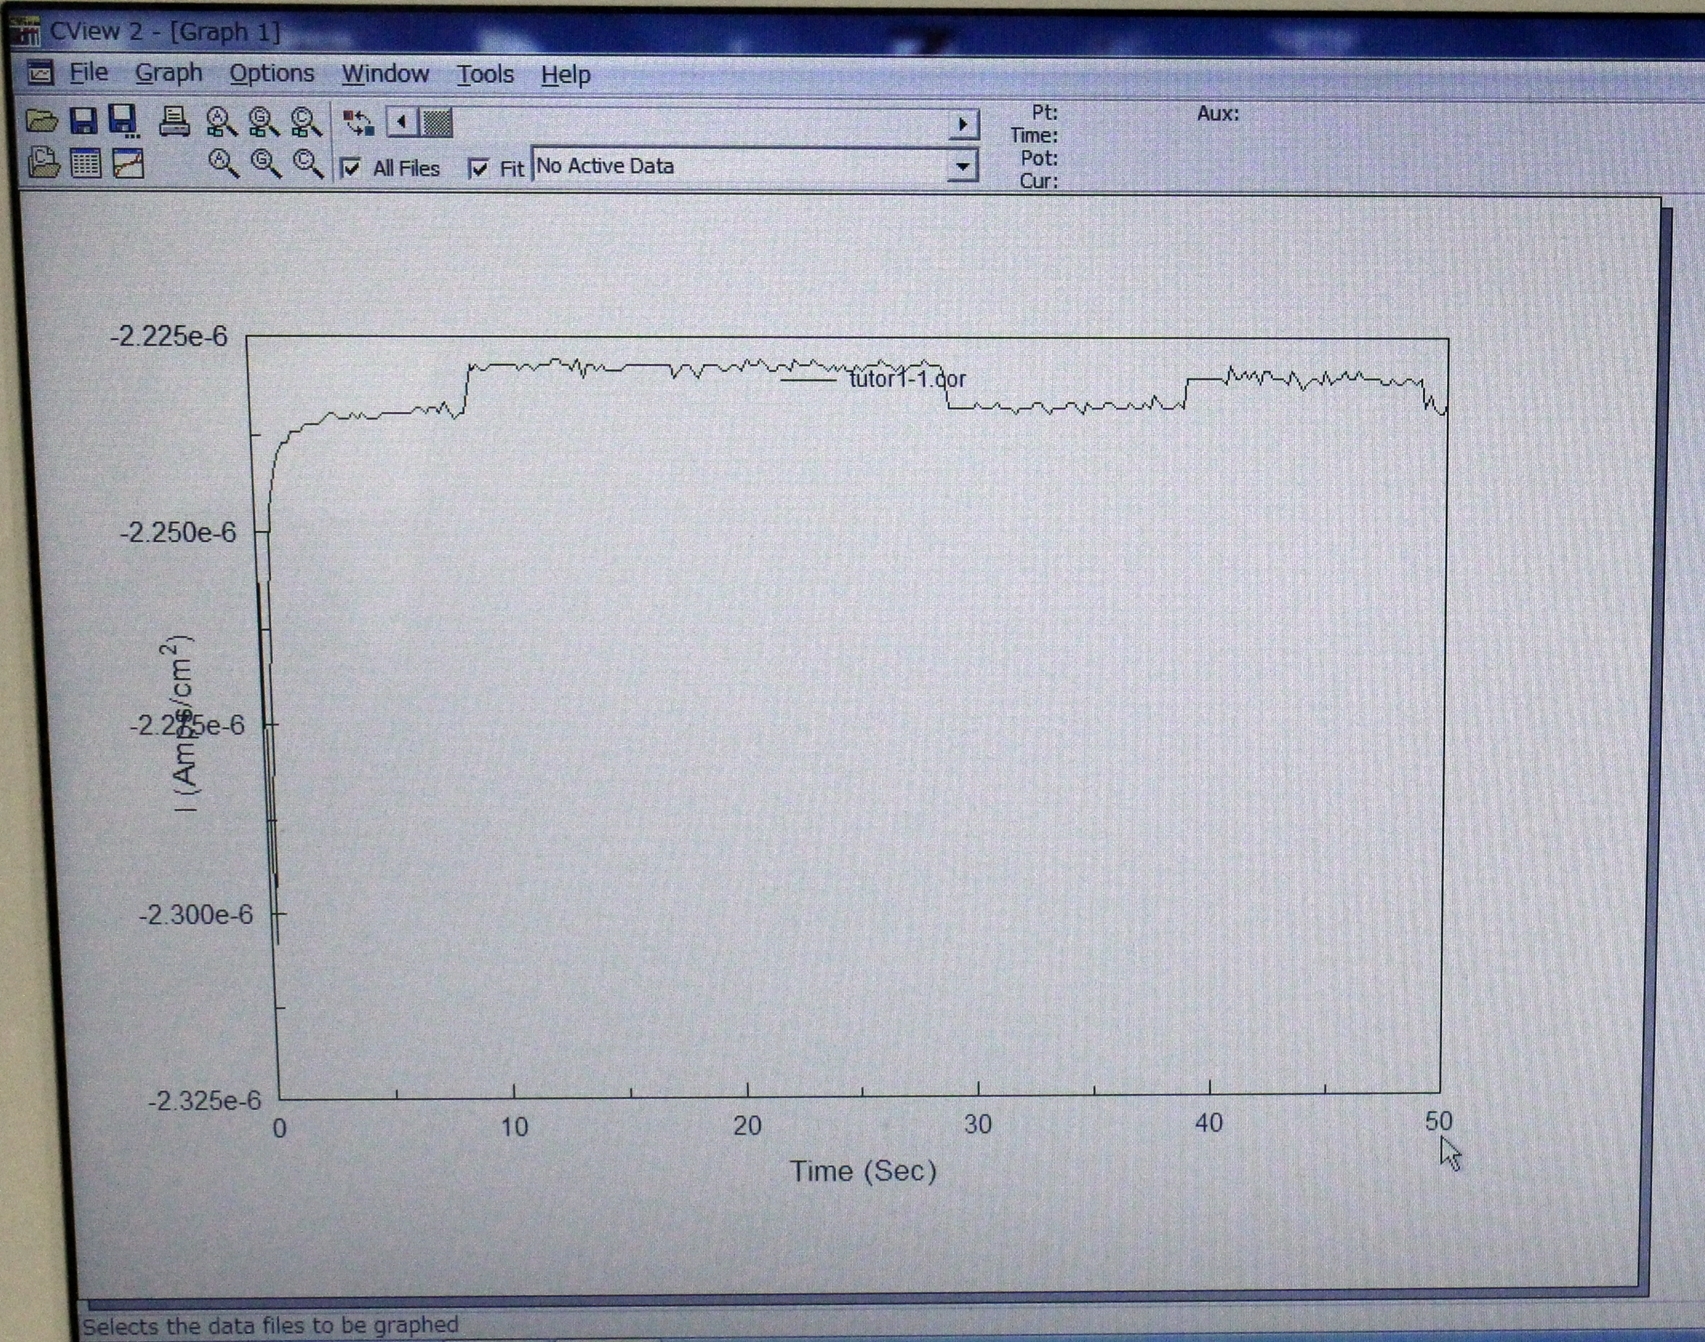Click the Save As floppy icon with dots
1705x1342 pixels.
pyautogui.click(x=124, y=121)
